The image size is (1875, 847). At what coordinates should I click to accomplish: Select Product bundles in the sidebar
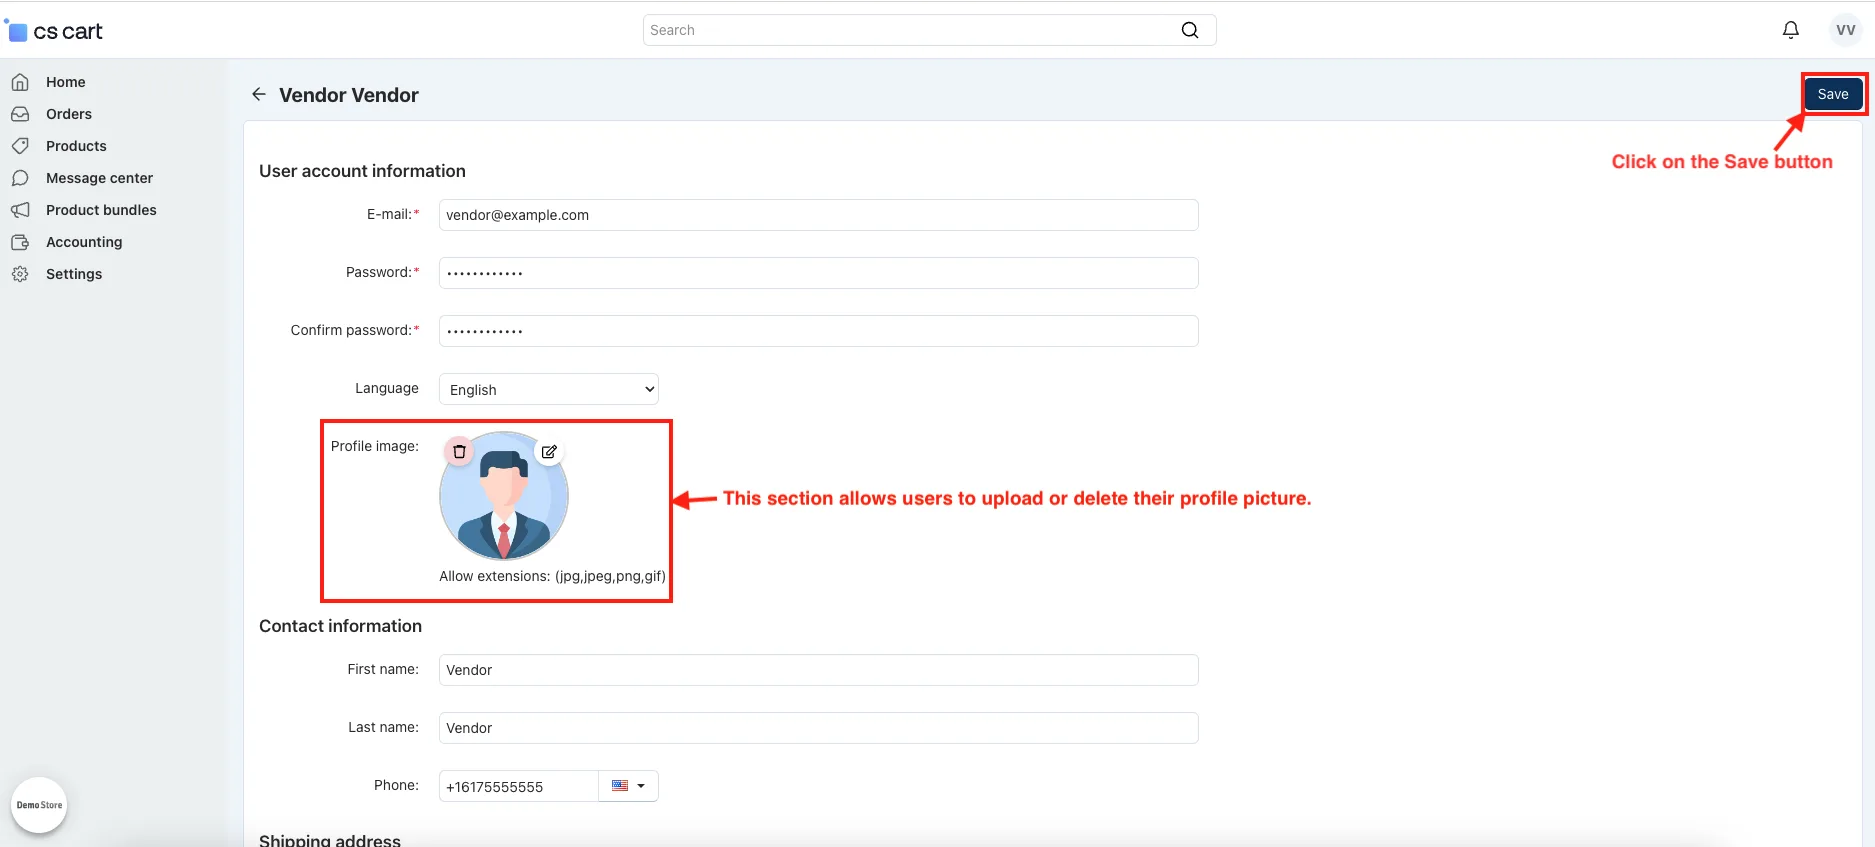(x=101, y=210)
